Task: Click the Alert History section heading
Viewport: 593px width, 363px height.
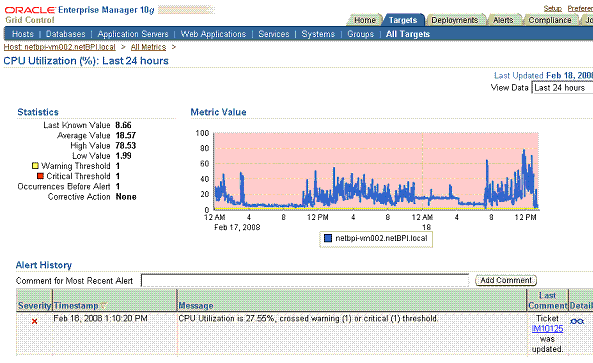Action: coord(44,265)
